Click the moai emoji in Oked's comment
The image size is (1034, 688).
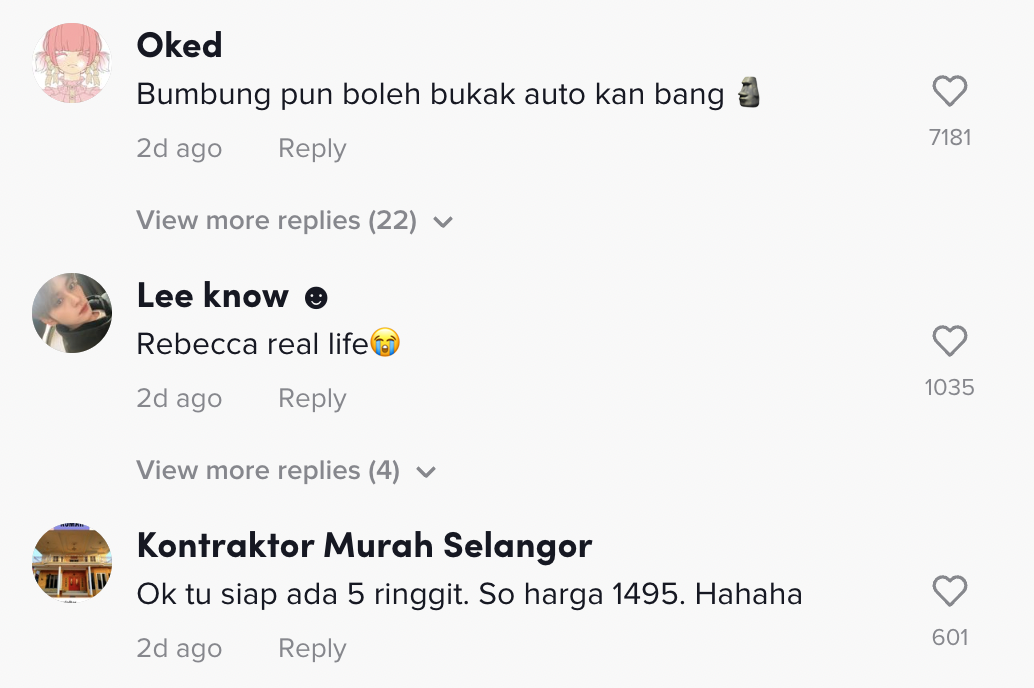click(748, 95)
